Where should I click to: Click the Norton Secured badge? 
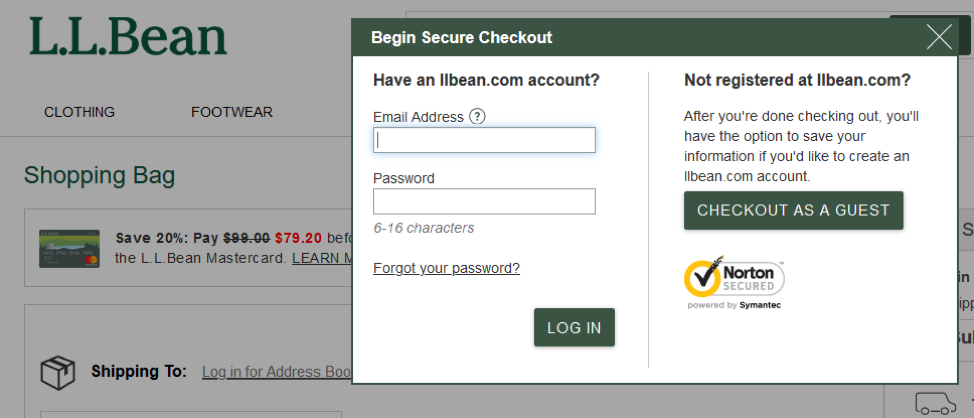(734, 281)
